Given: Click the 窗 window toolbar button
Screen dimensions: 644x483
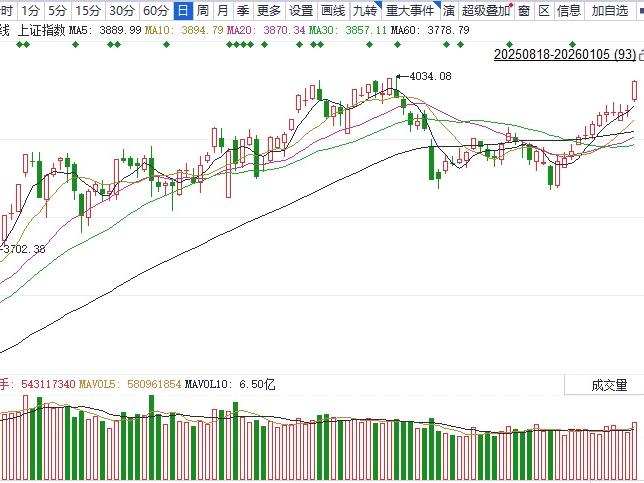Looking at the screenshot, I should 523,11.
